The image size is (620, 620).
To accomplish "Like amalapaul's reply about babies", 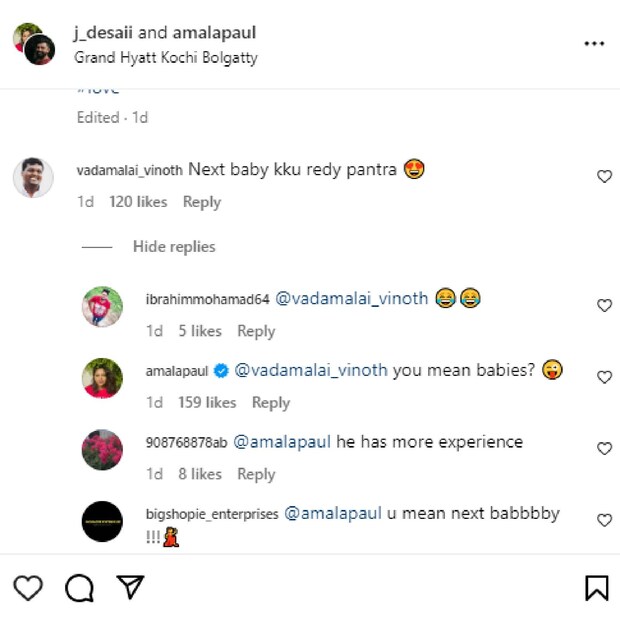I will coord(604,378).
